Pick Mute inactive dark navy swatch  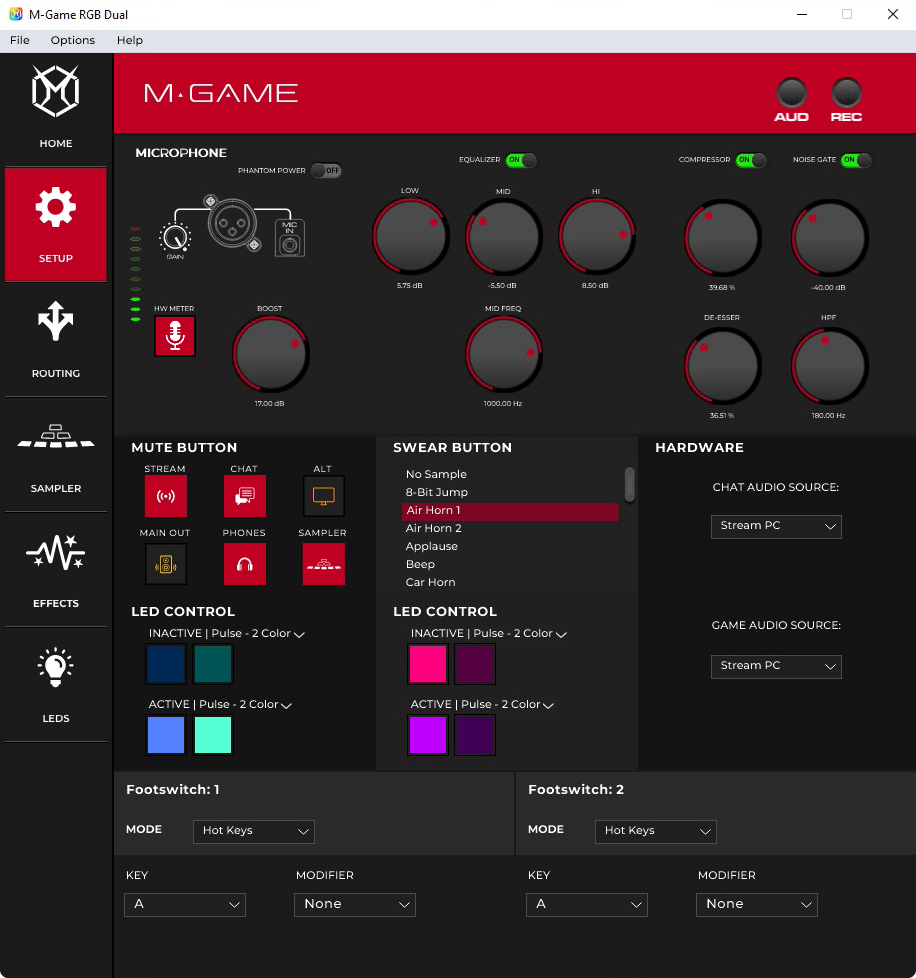(x=166, y=664)
